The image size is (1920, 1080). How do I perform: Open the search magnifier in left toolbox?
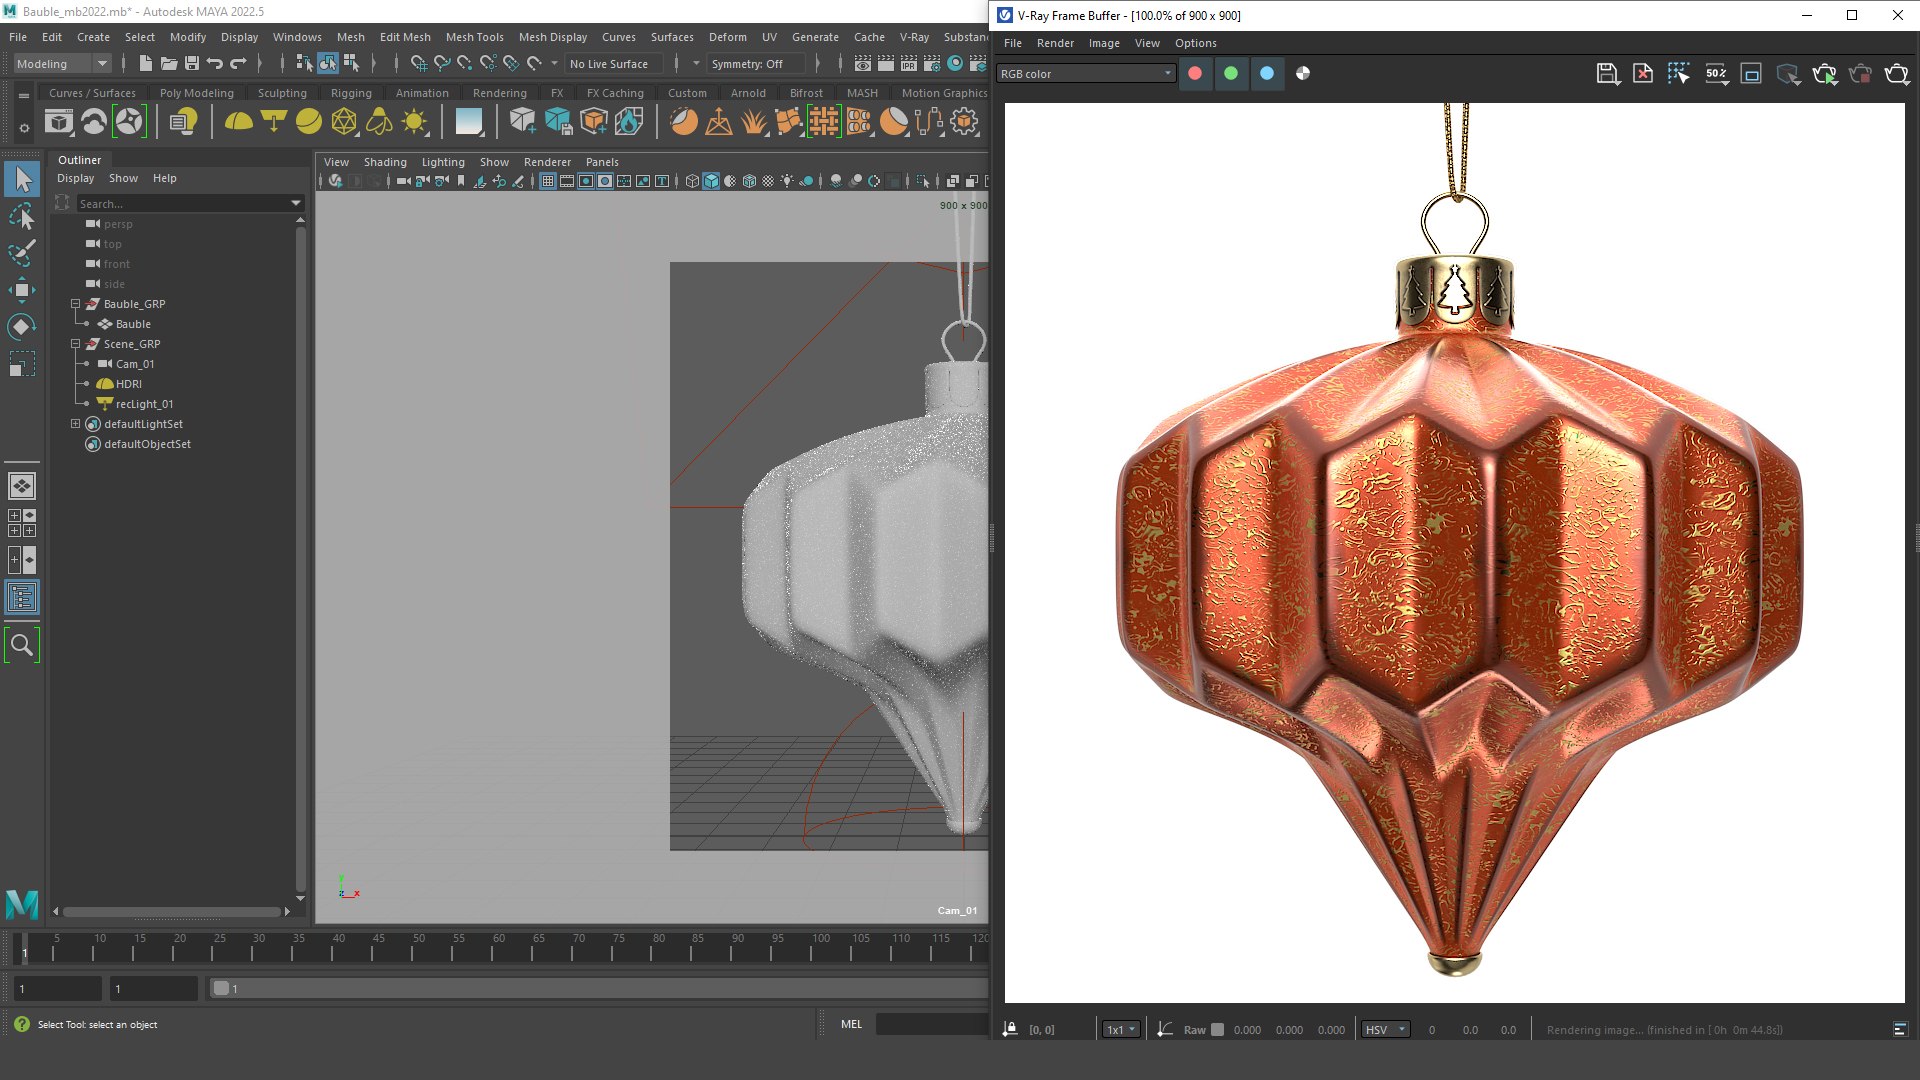(22, 645)
